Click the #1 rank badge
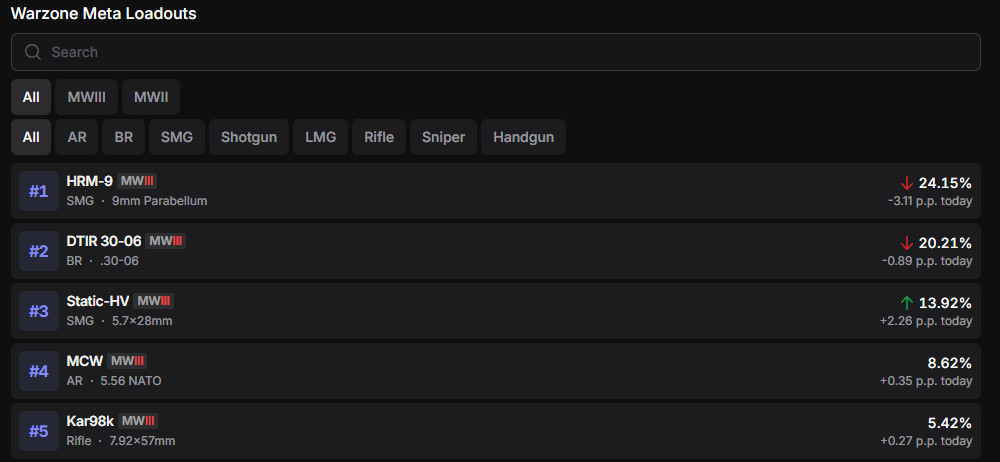 tap(38, 191)
